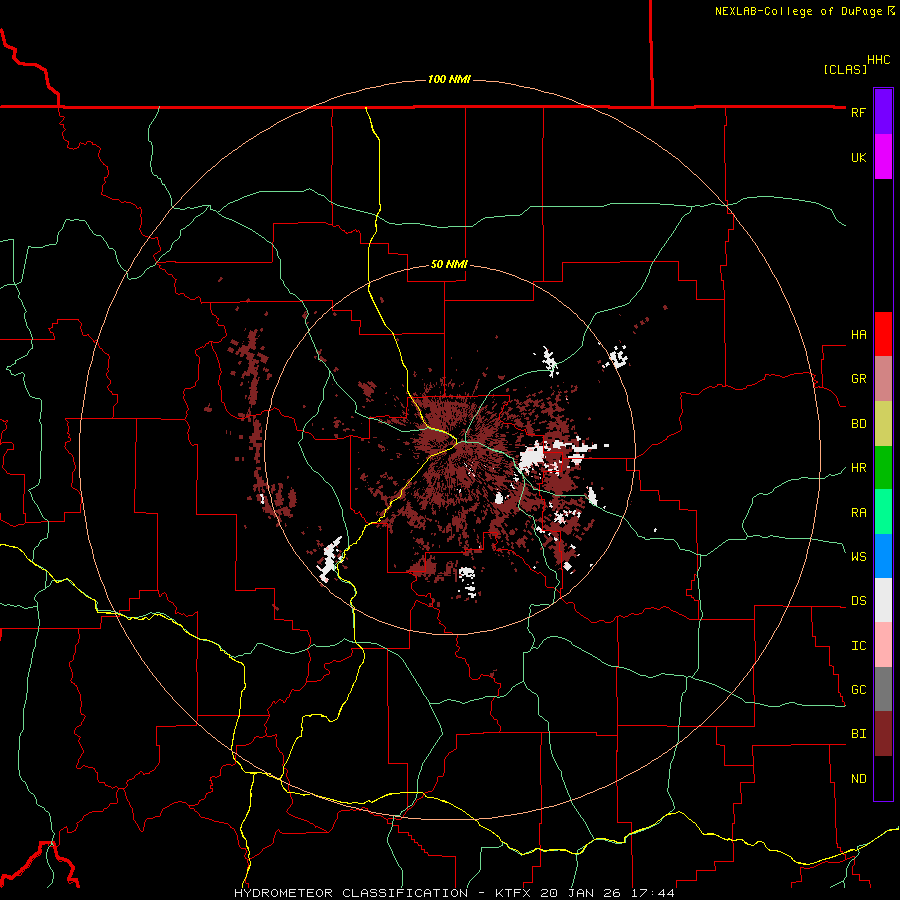Click the 'UK' legend label
This screenshot has width=900, height=900.
(858, 157)
